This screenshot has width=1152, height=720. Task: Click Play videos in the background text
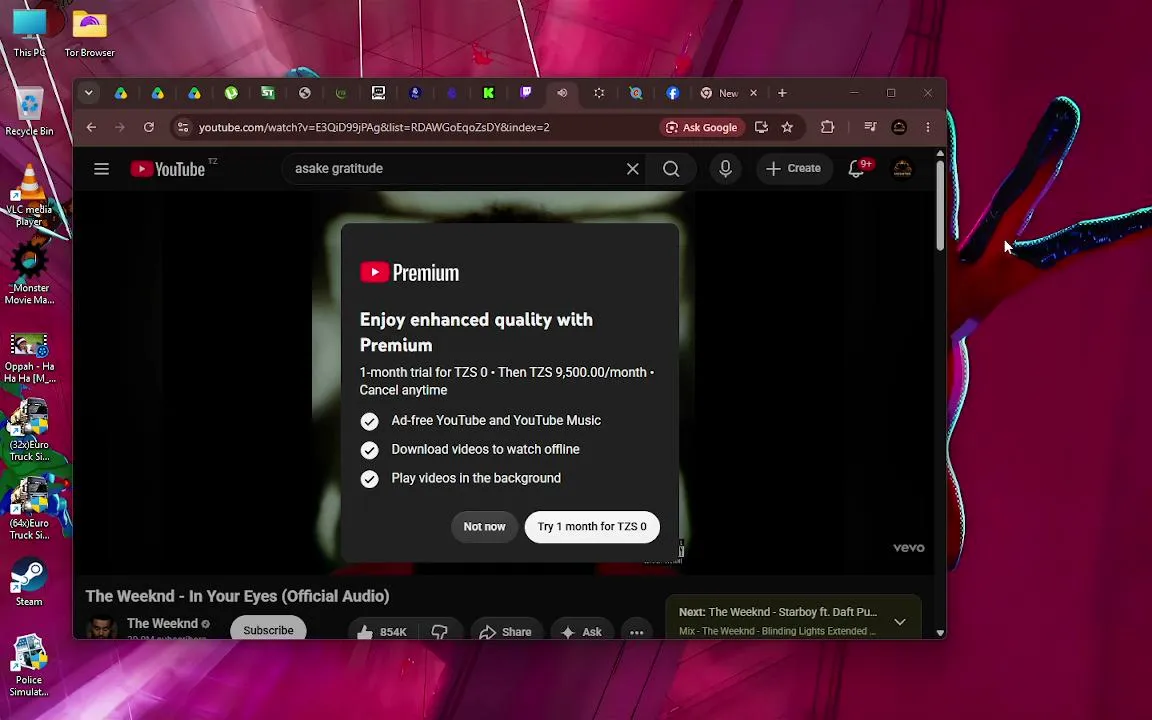point(476,478)
